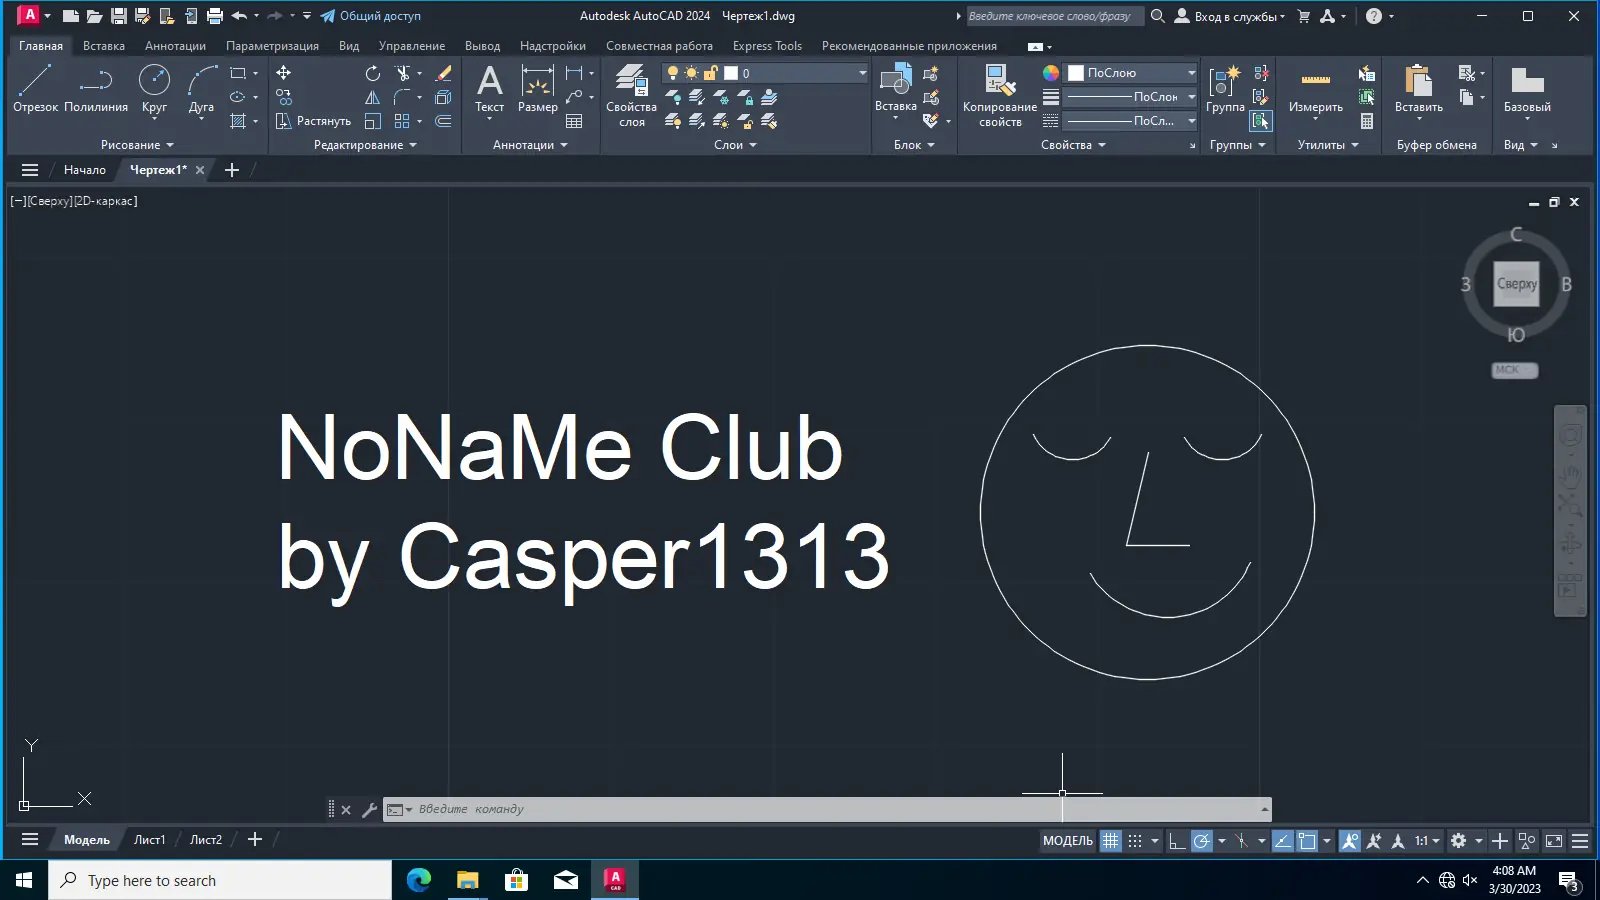Open the Параметризация ribbon tab
Viewport: 1600px width, 900px height.
pos(272,46)
